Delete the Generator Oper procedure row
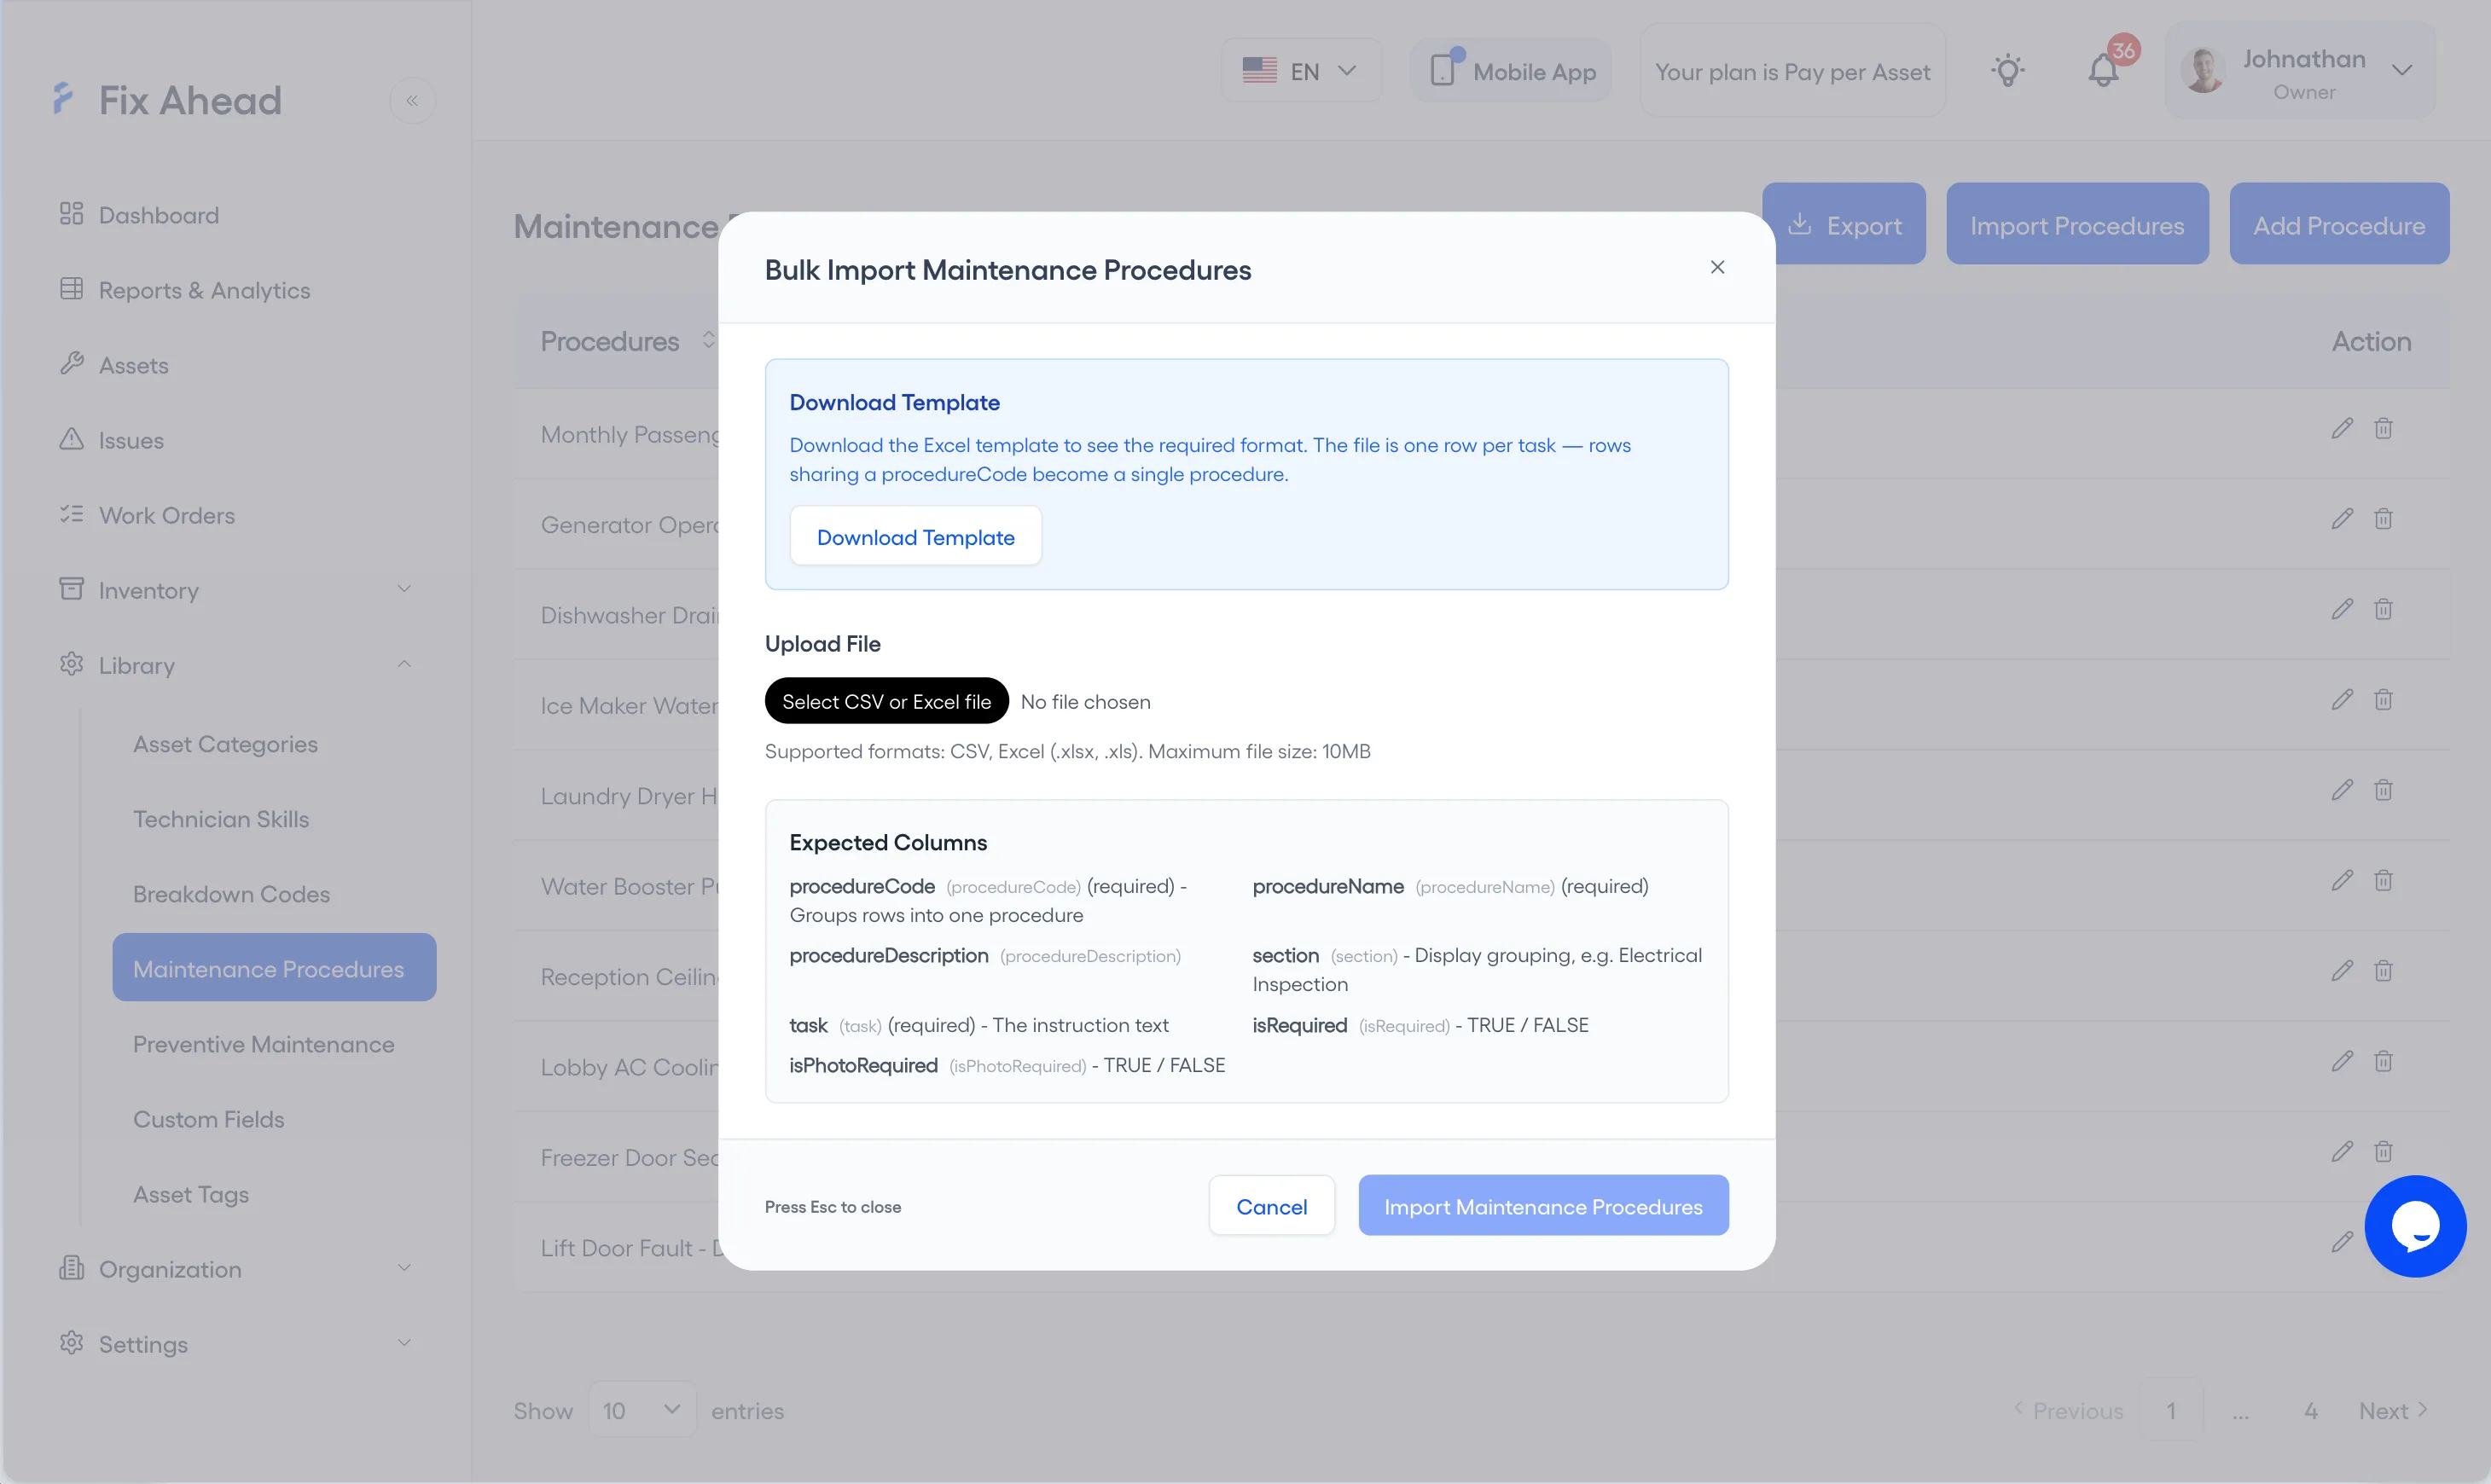Image resolution: width=2491 pixels, height=1484 pixels. point(2383,518)
